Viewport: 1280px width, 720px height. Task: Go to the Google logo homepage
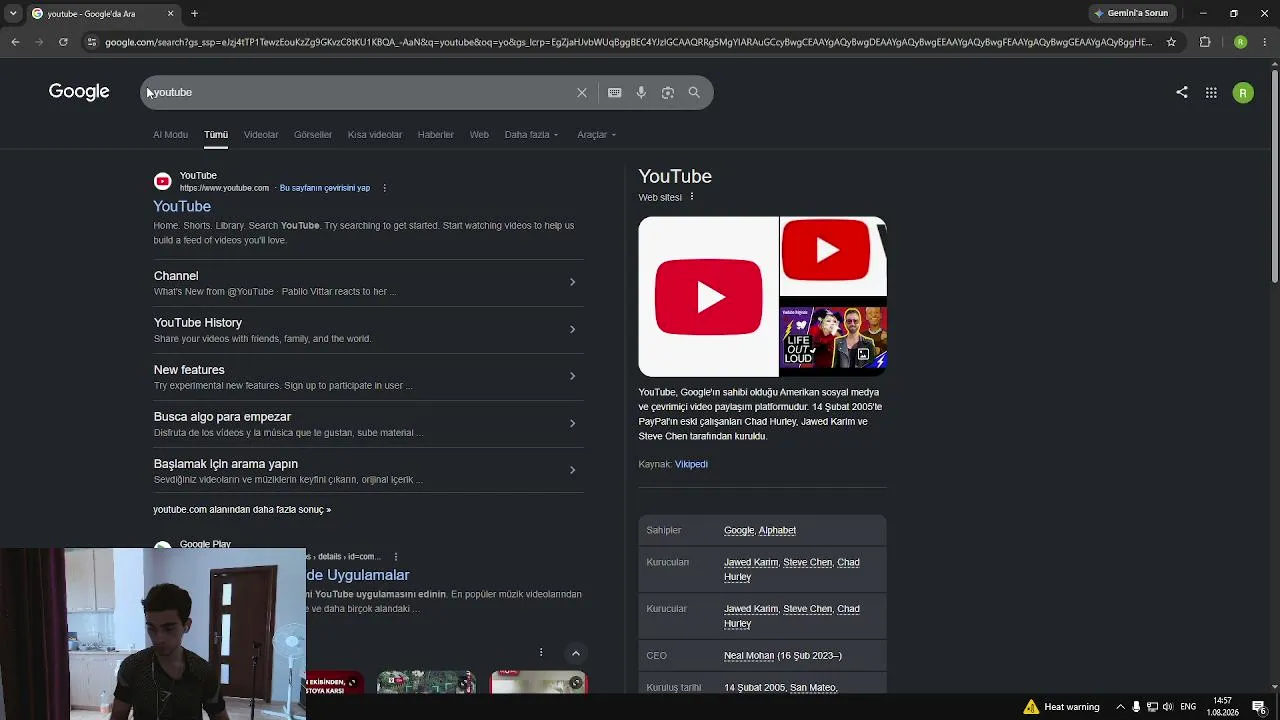[x=79, y=92]
